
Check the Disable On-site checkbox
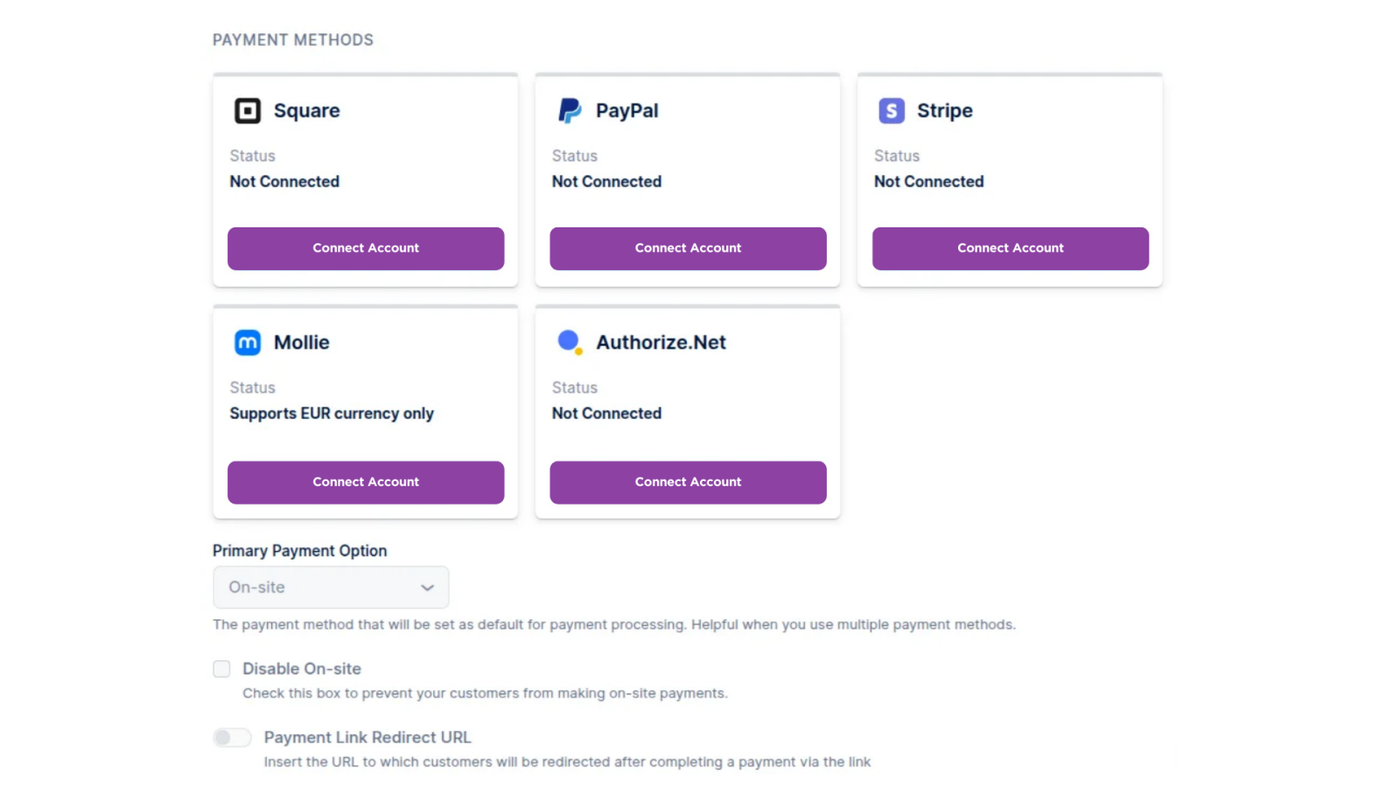222,669
